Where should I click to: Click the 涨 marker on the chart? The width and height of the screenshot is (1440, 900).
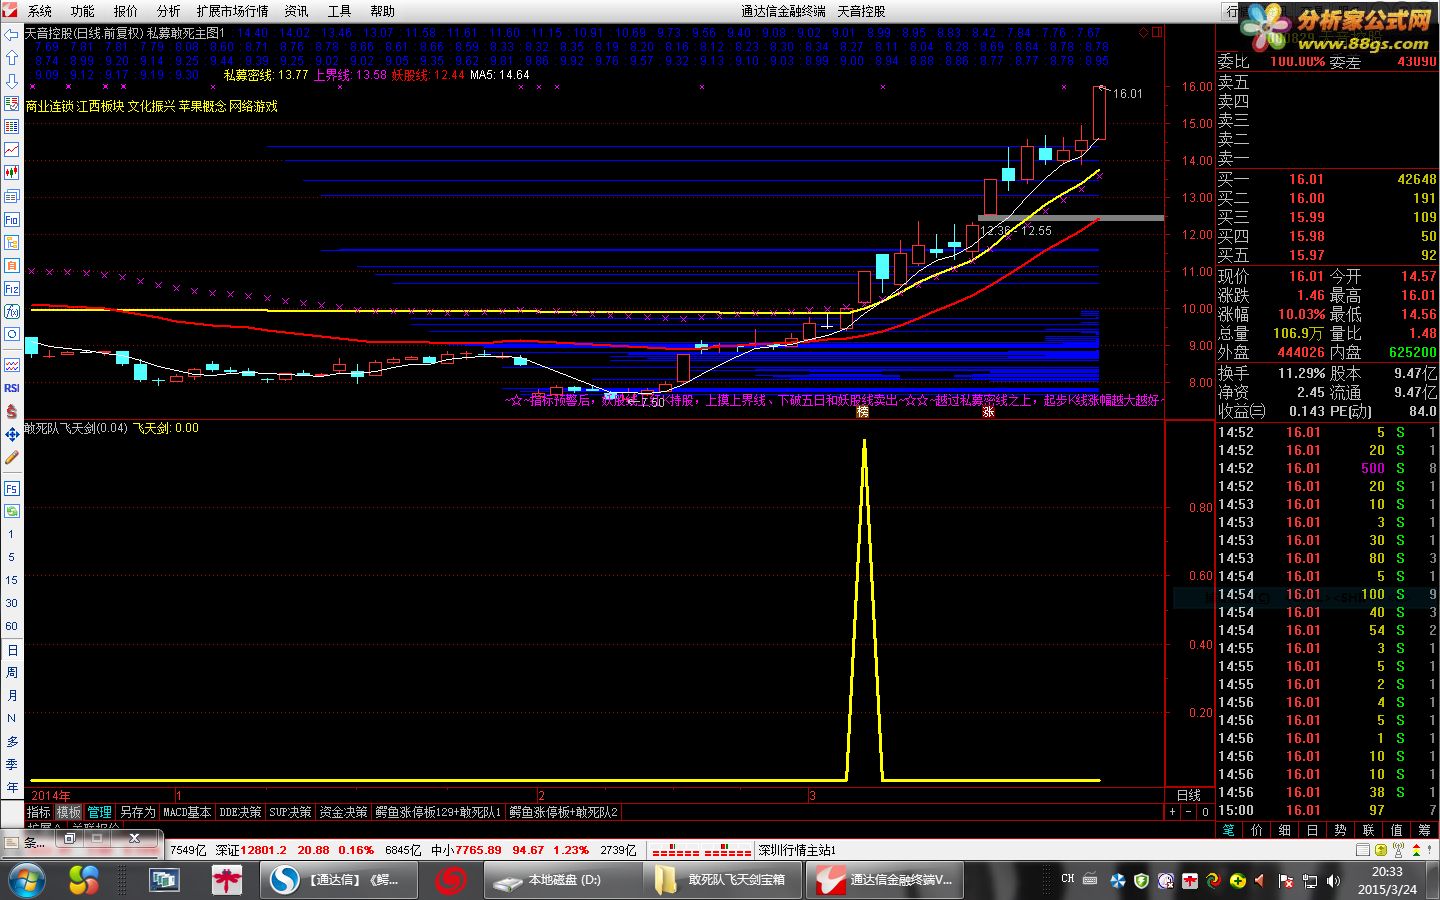988,411
